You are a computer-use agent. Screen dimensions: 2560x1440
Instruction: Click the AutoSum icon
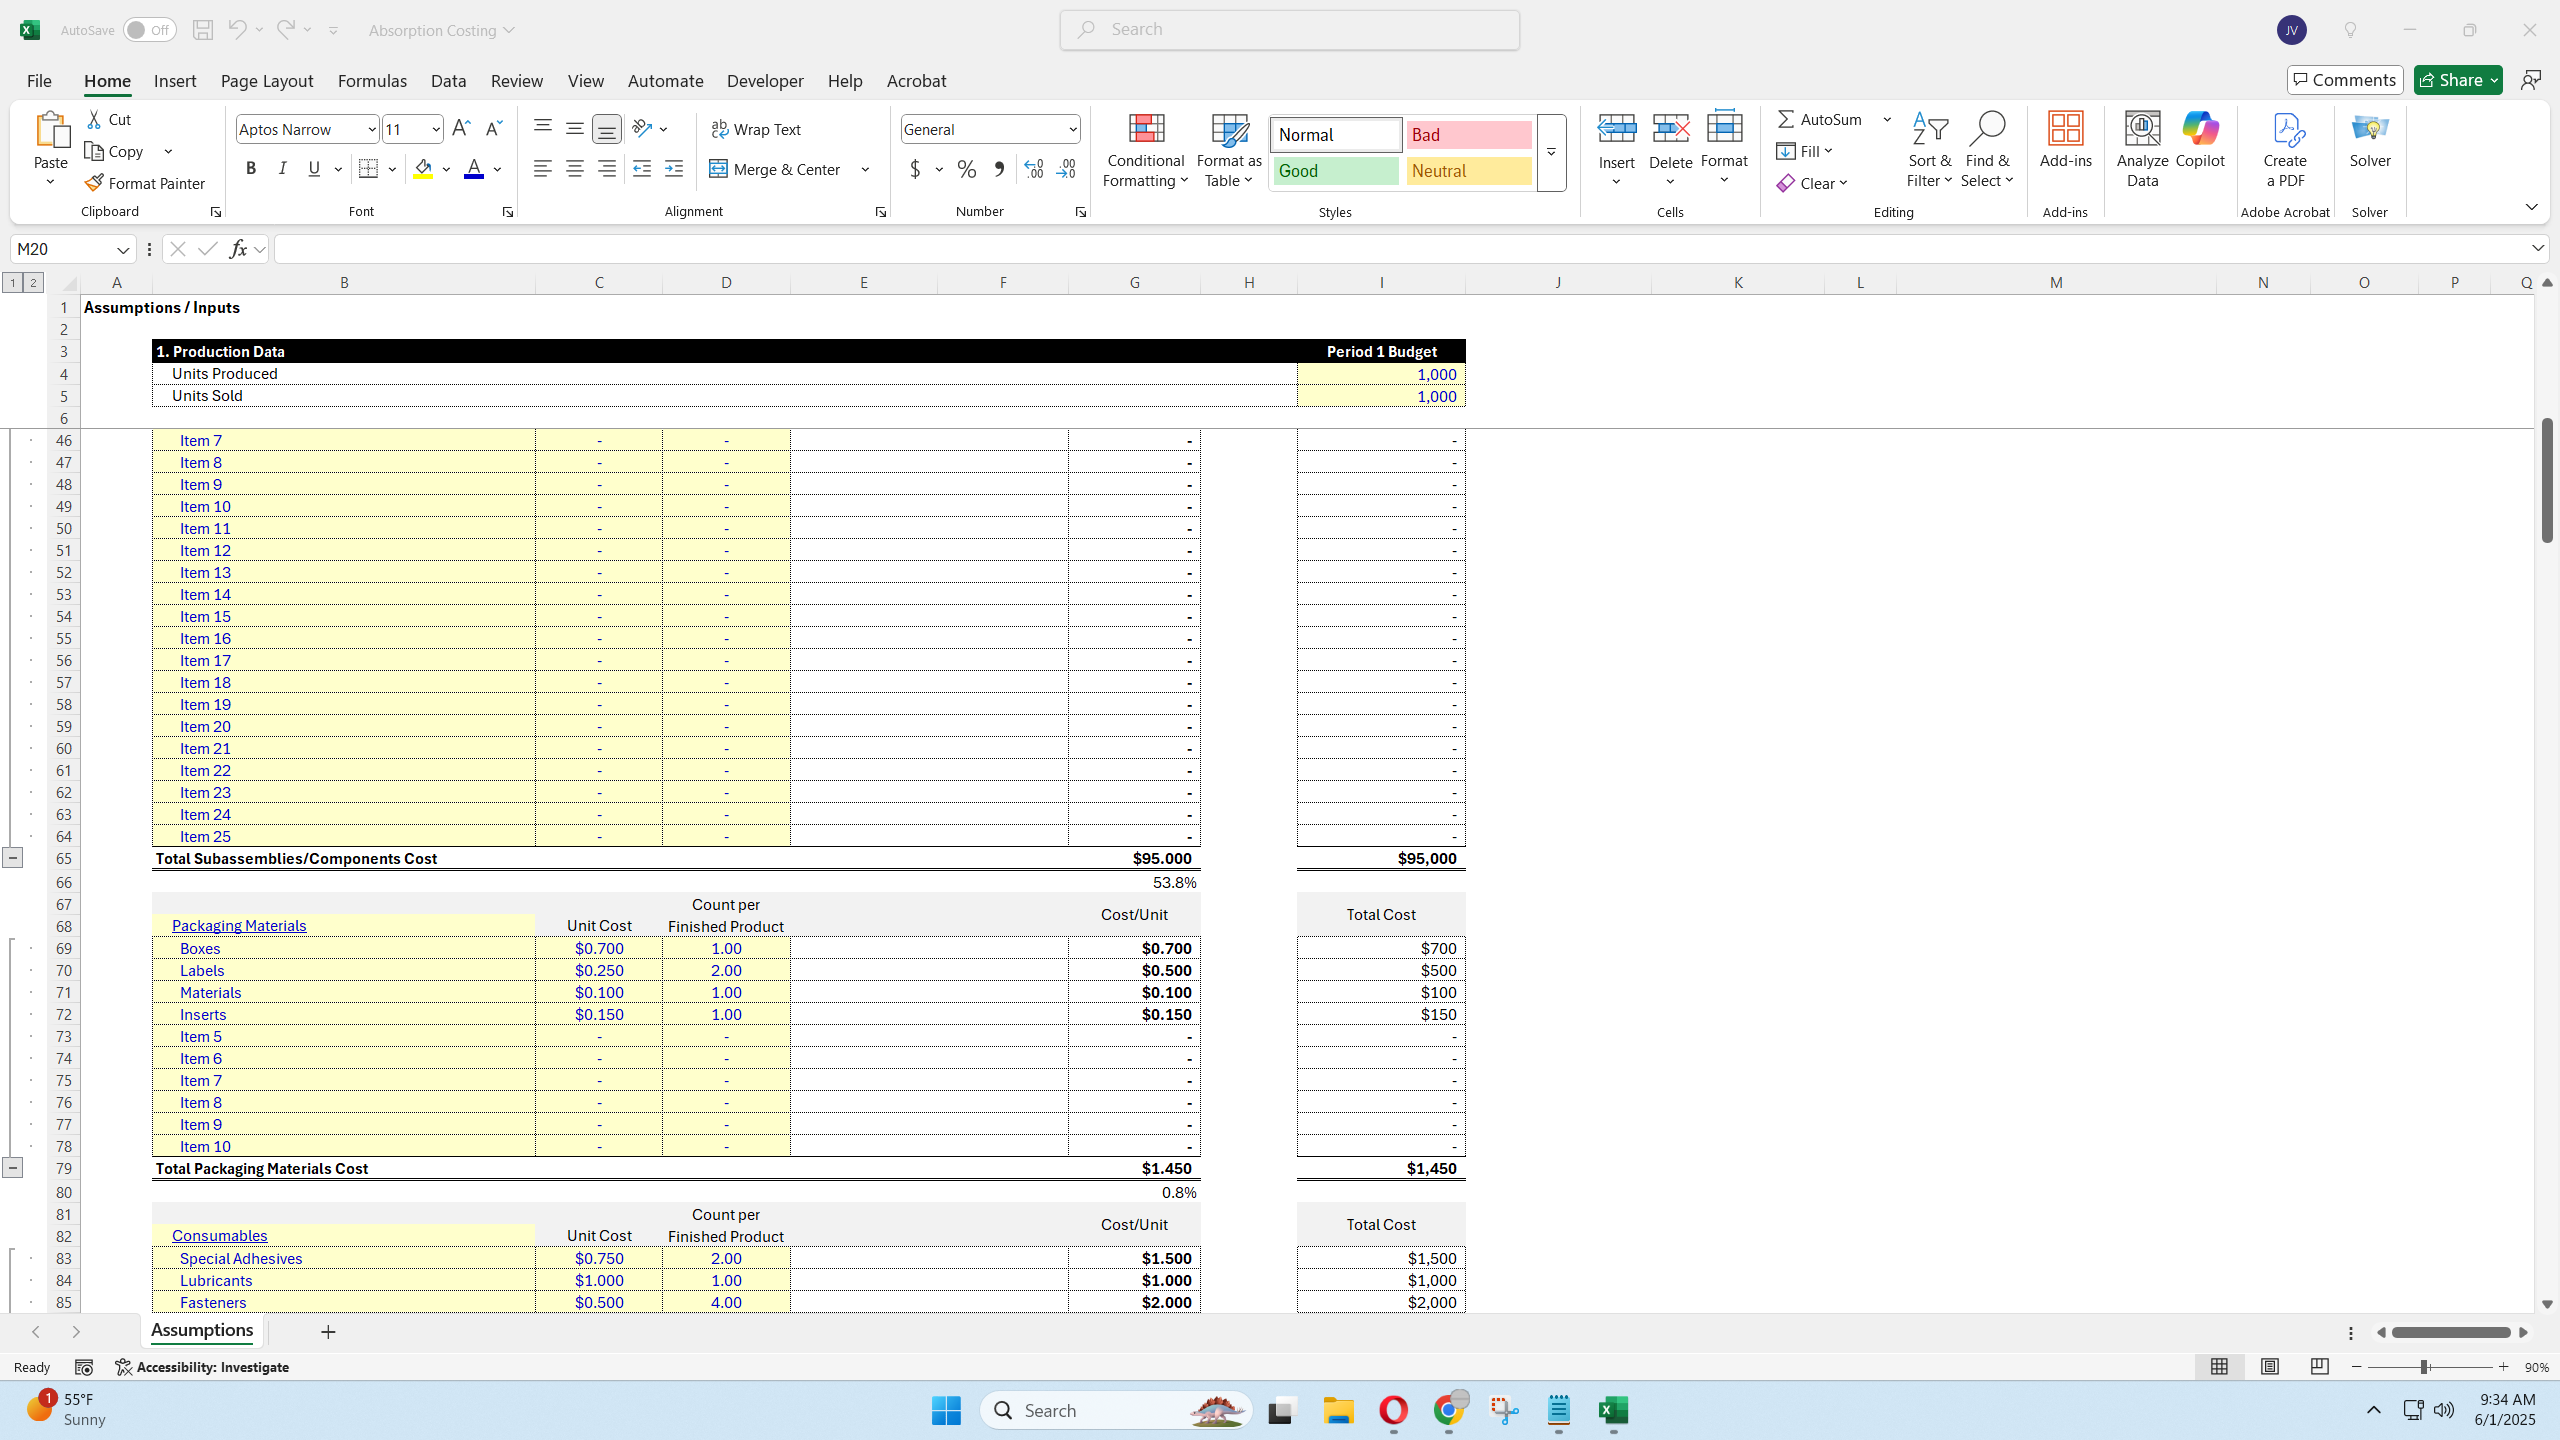(1789, 119)
